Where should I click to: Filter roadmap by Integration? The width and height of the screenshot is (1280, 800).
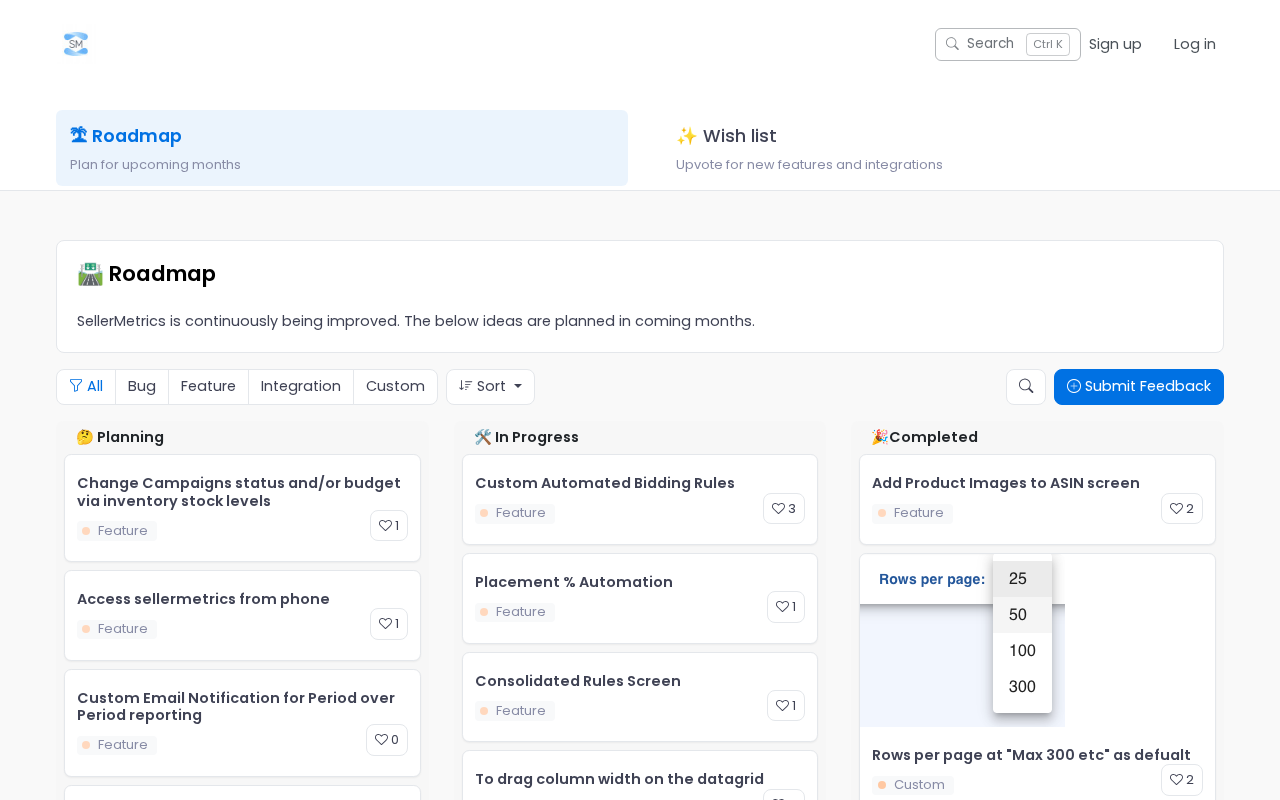pyautogui.click(x=301, y=387)
